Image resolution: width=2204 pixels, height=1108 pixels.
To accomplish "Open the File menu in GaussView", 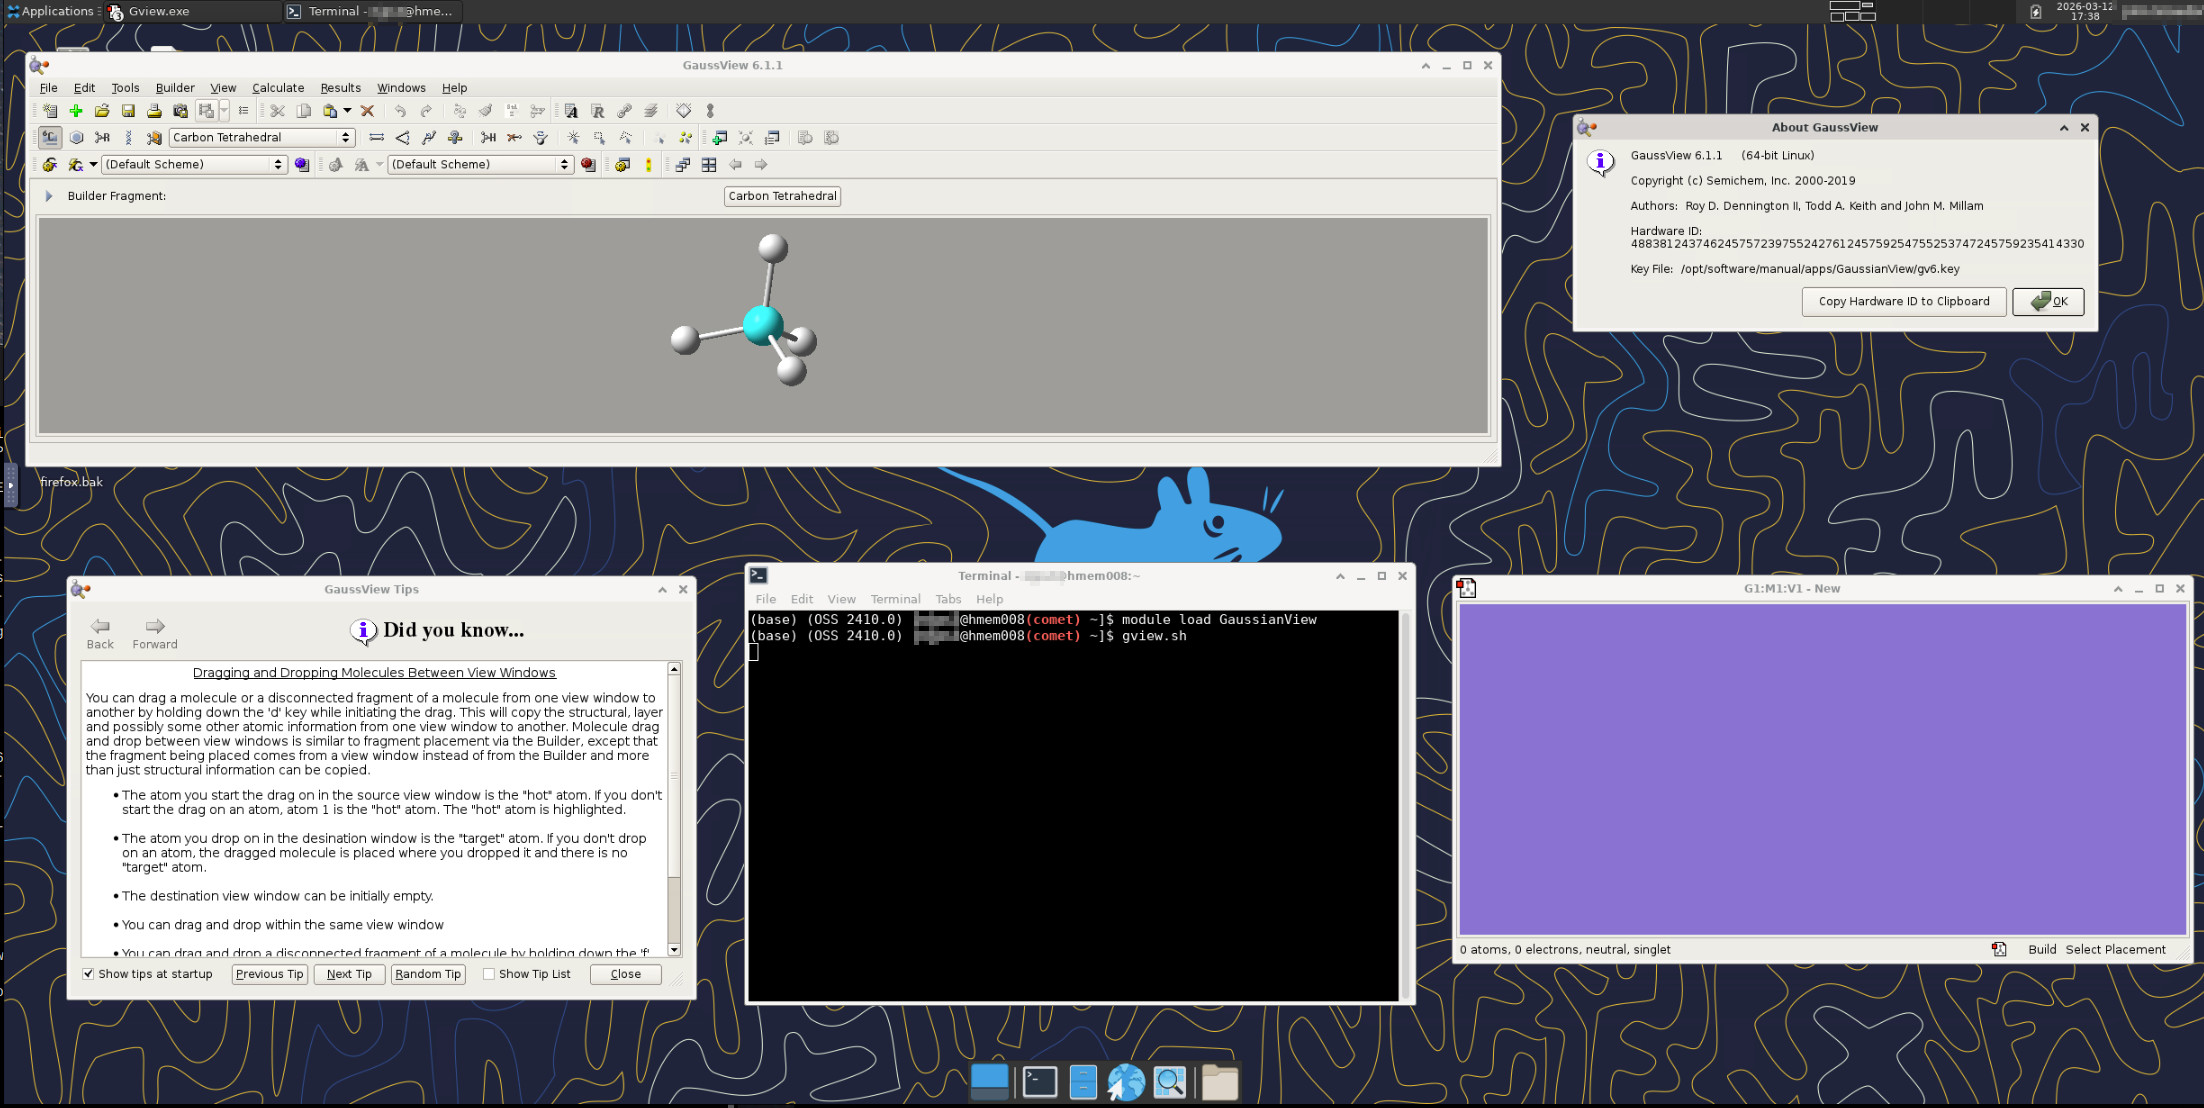I will [48, 88].
